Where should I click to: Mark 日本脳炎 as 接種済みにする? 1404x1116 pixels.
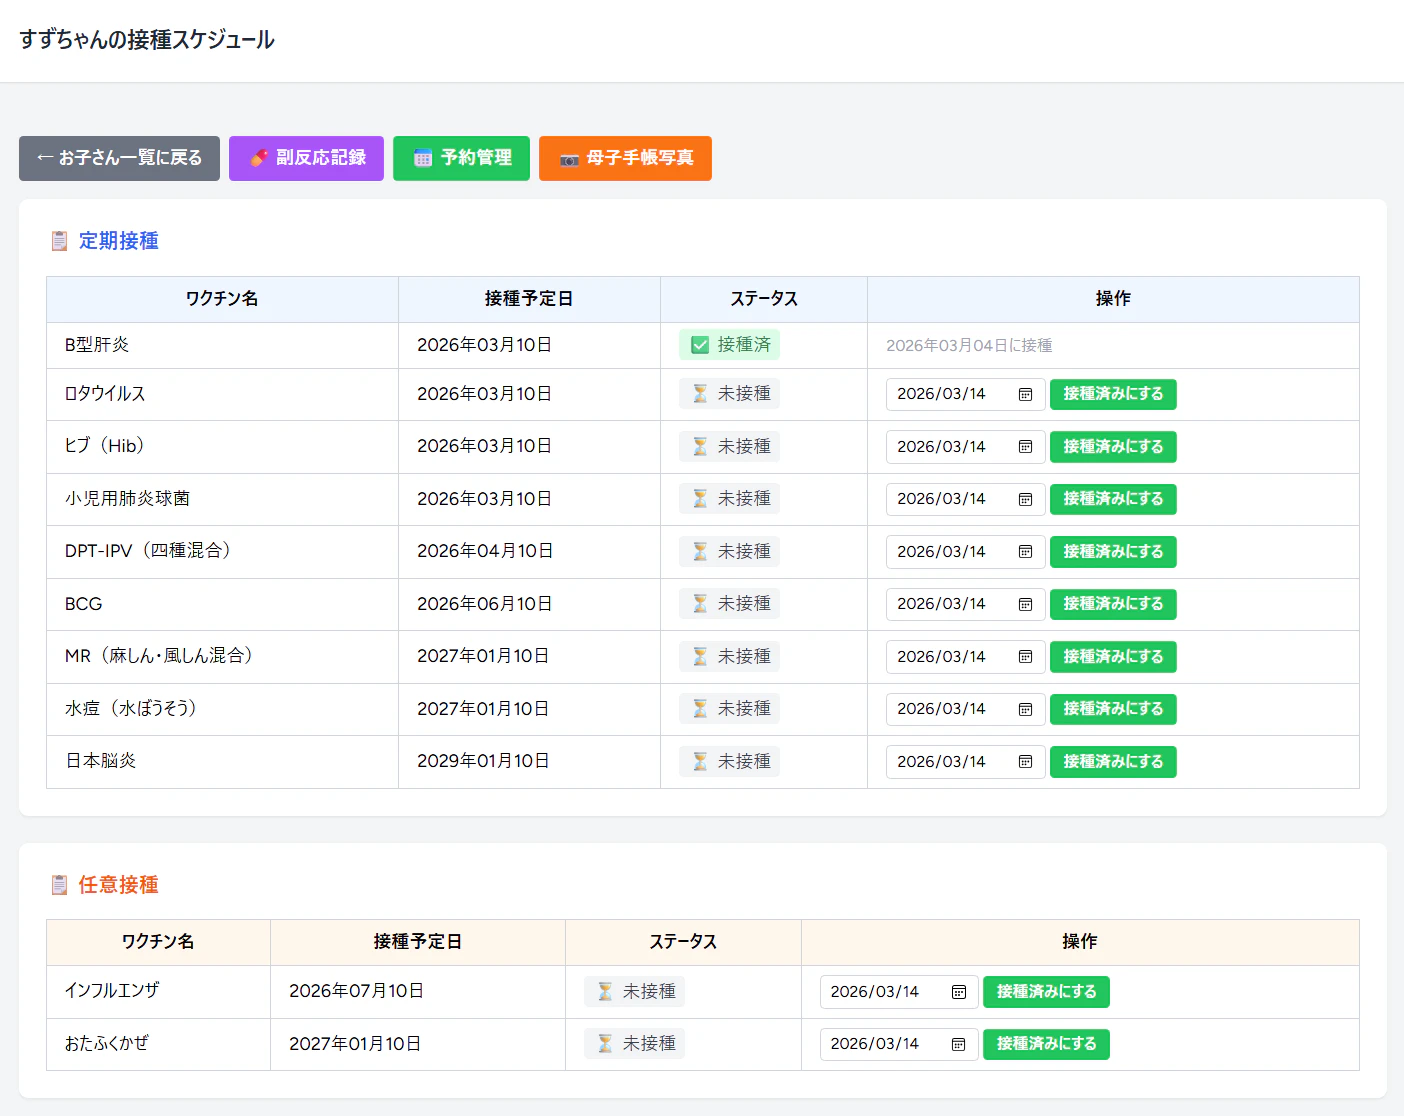pyautogui.click(x=1113, y=762)
